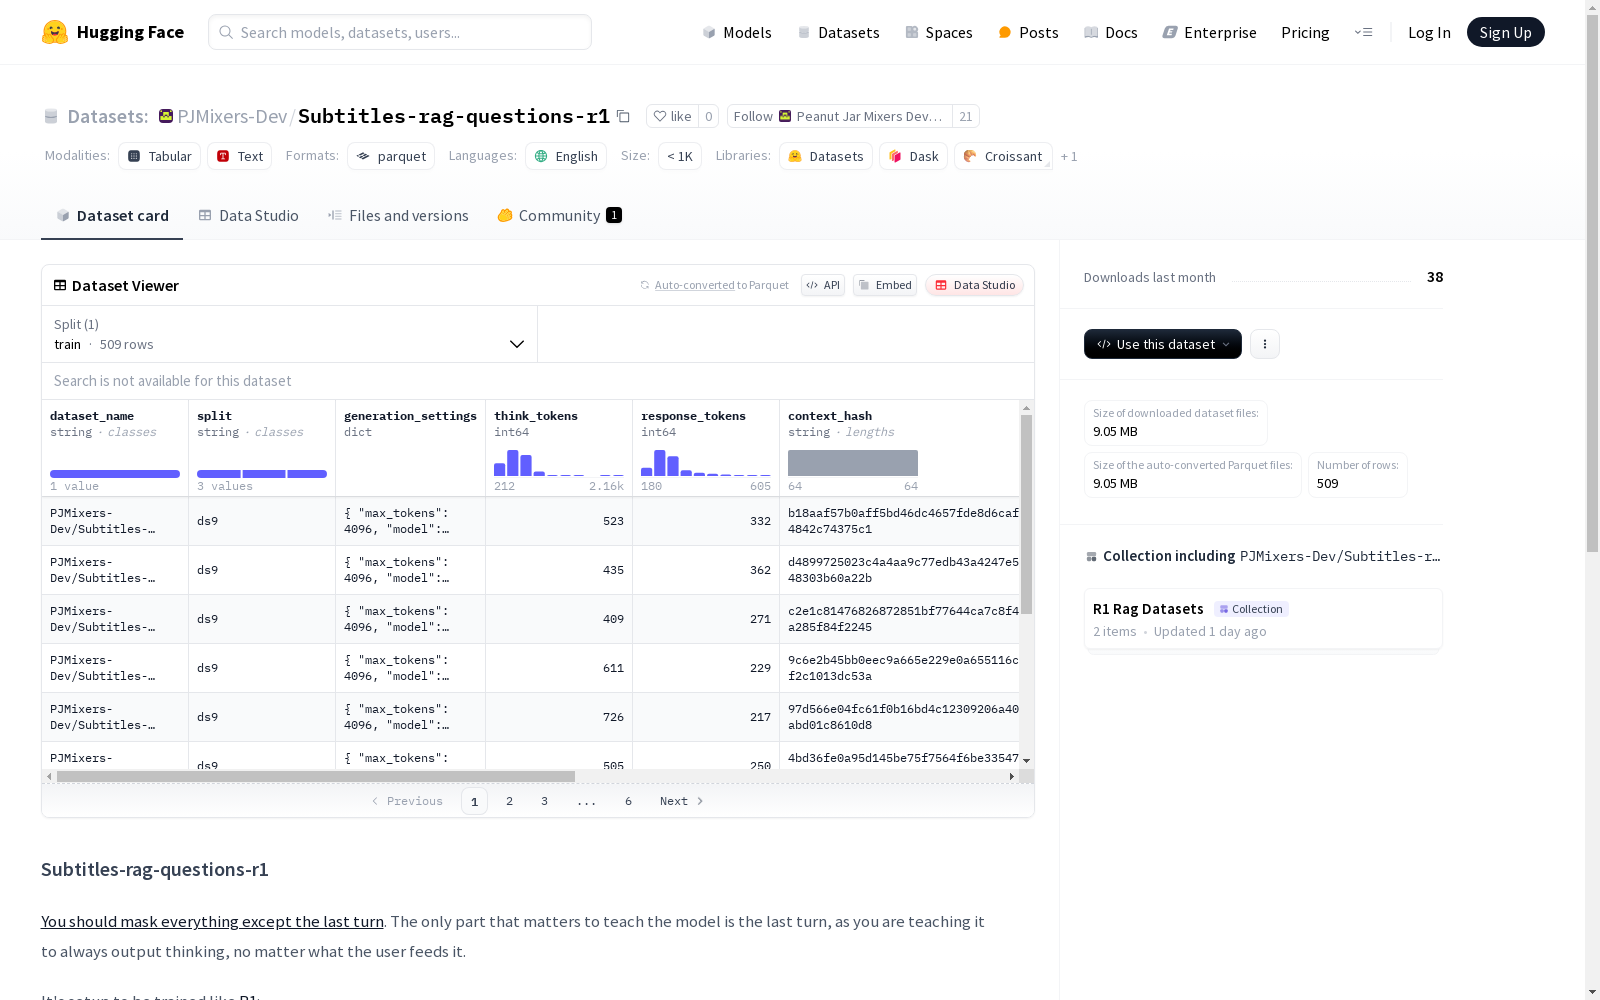Click the search models input field

[x=400, y=32]
